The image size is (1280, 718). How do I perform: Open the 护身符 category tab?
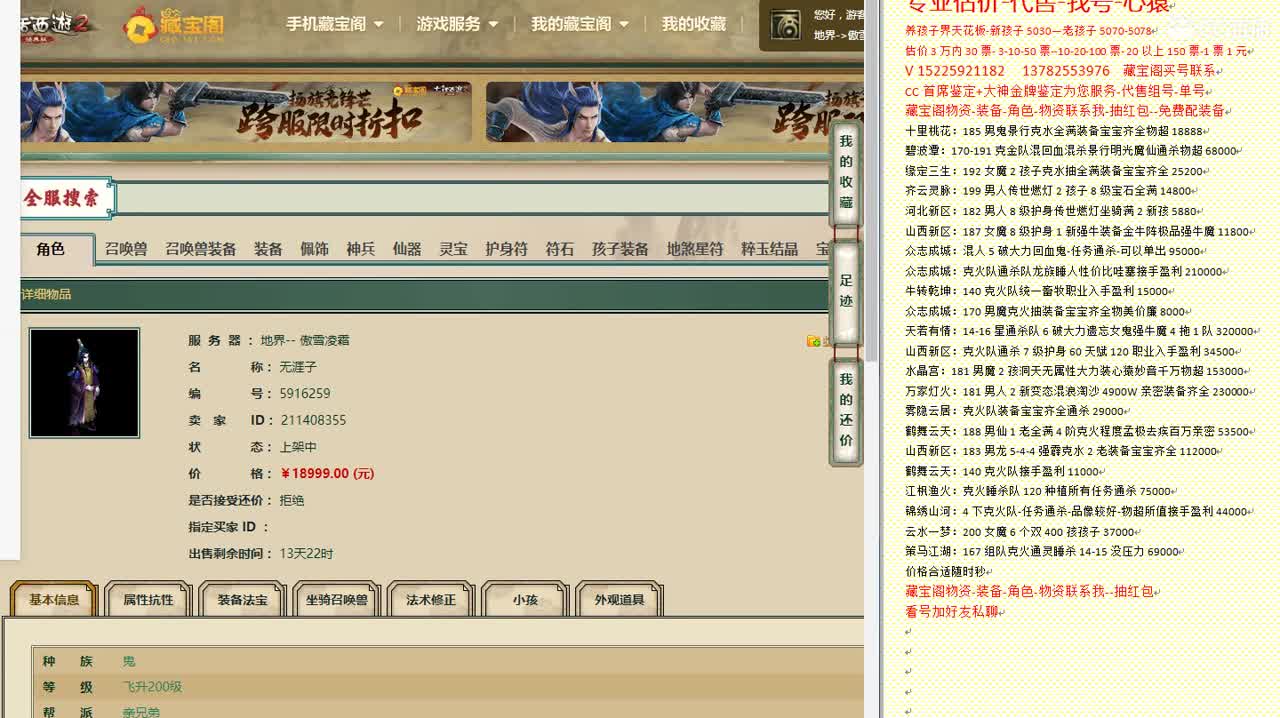[x=506, y=249]
